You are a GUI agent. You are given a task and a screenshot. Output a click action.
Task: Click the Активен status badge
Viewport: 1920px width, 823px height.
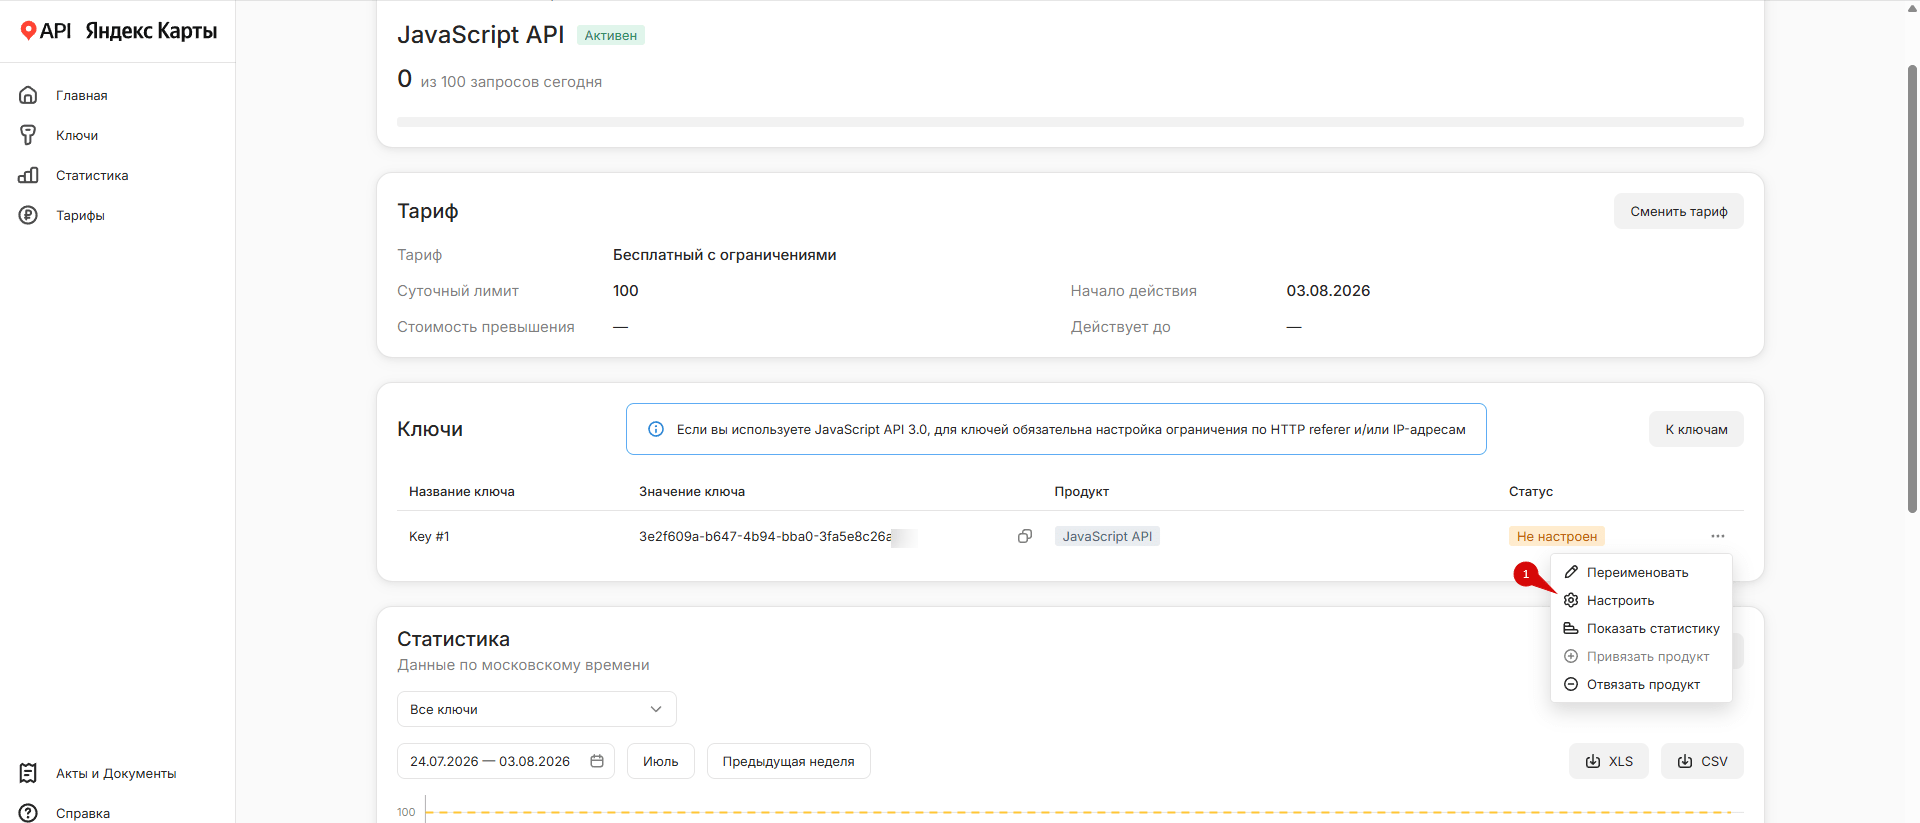[x=611, y=35]
